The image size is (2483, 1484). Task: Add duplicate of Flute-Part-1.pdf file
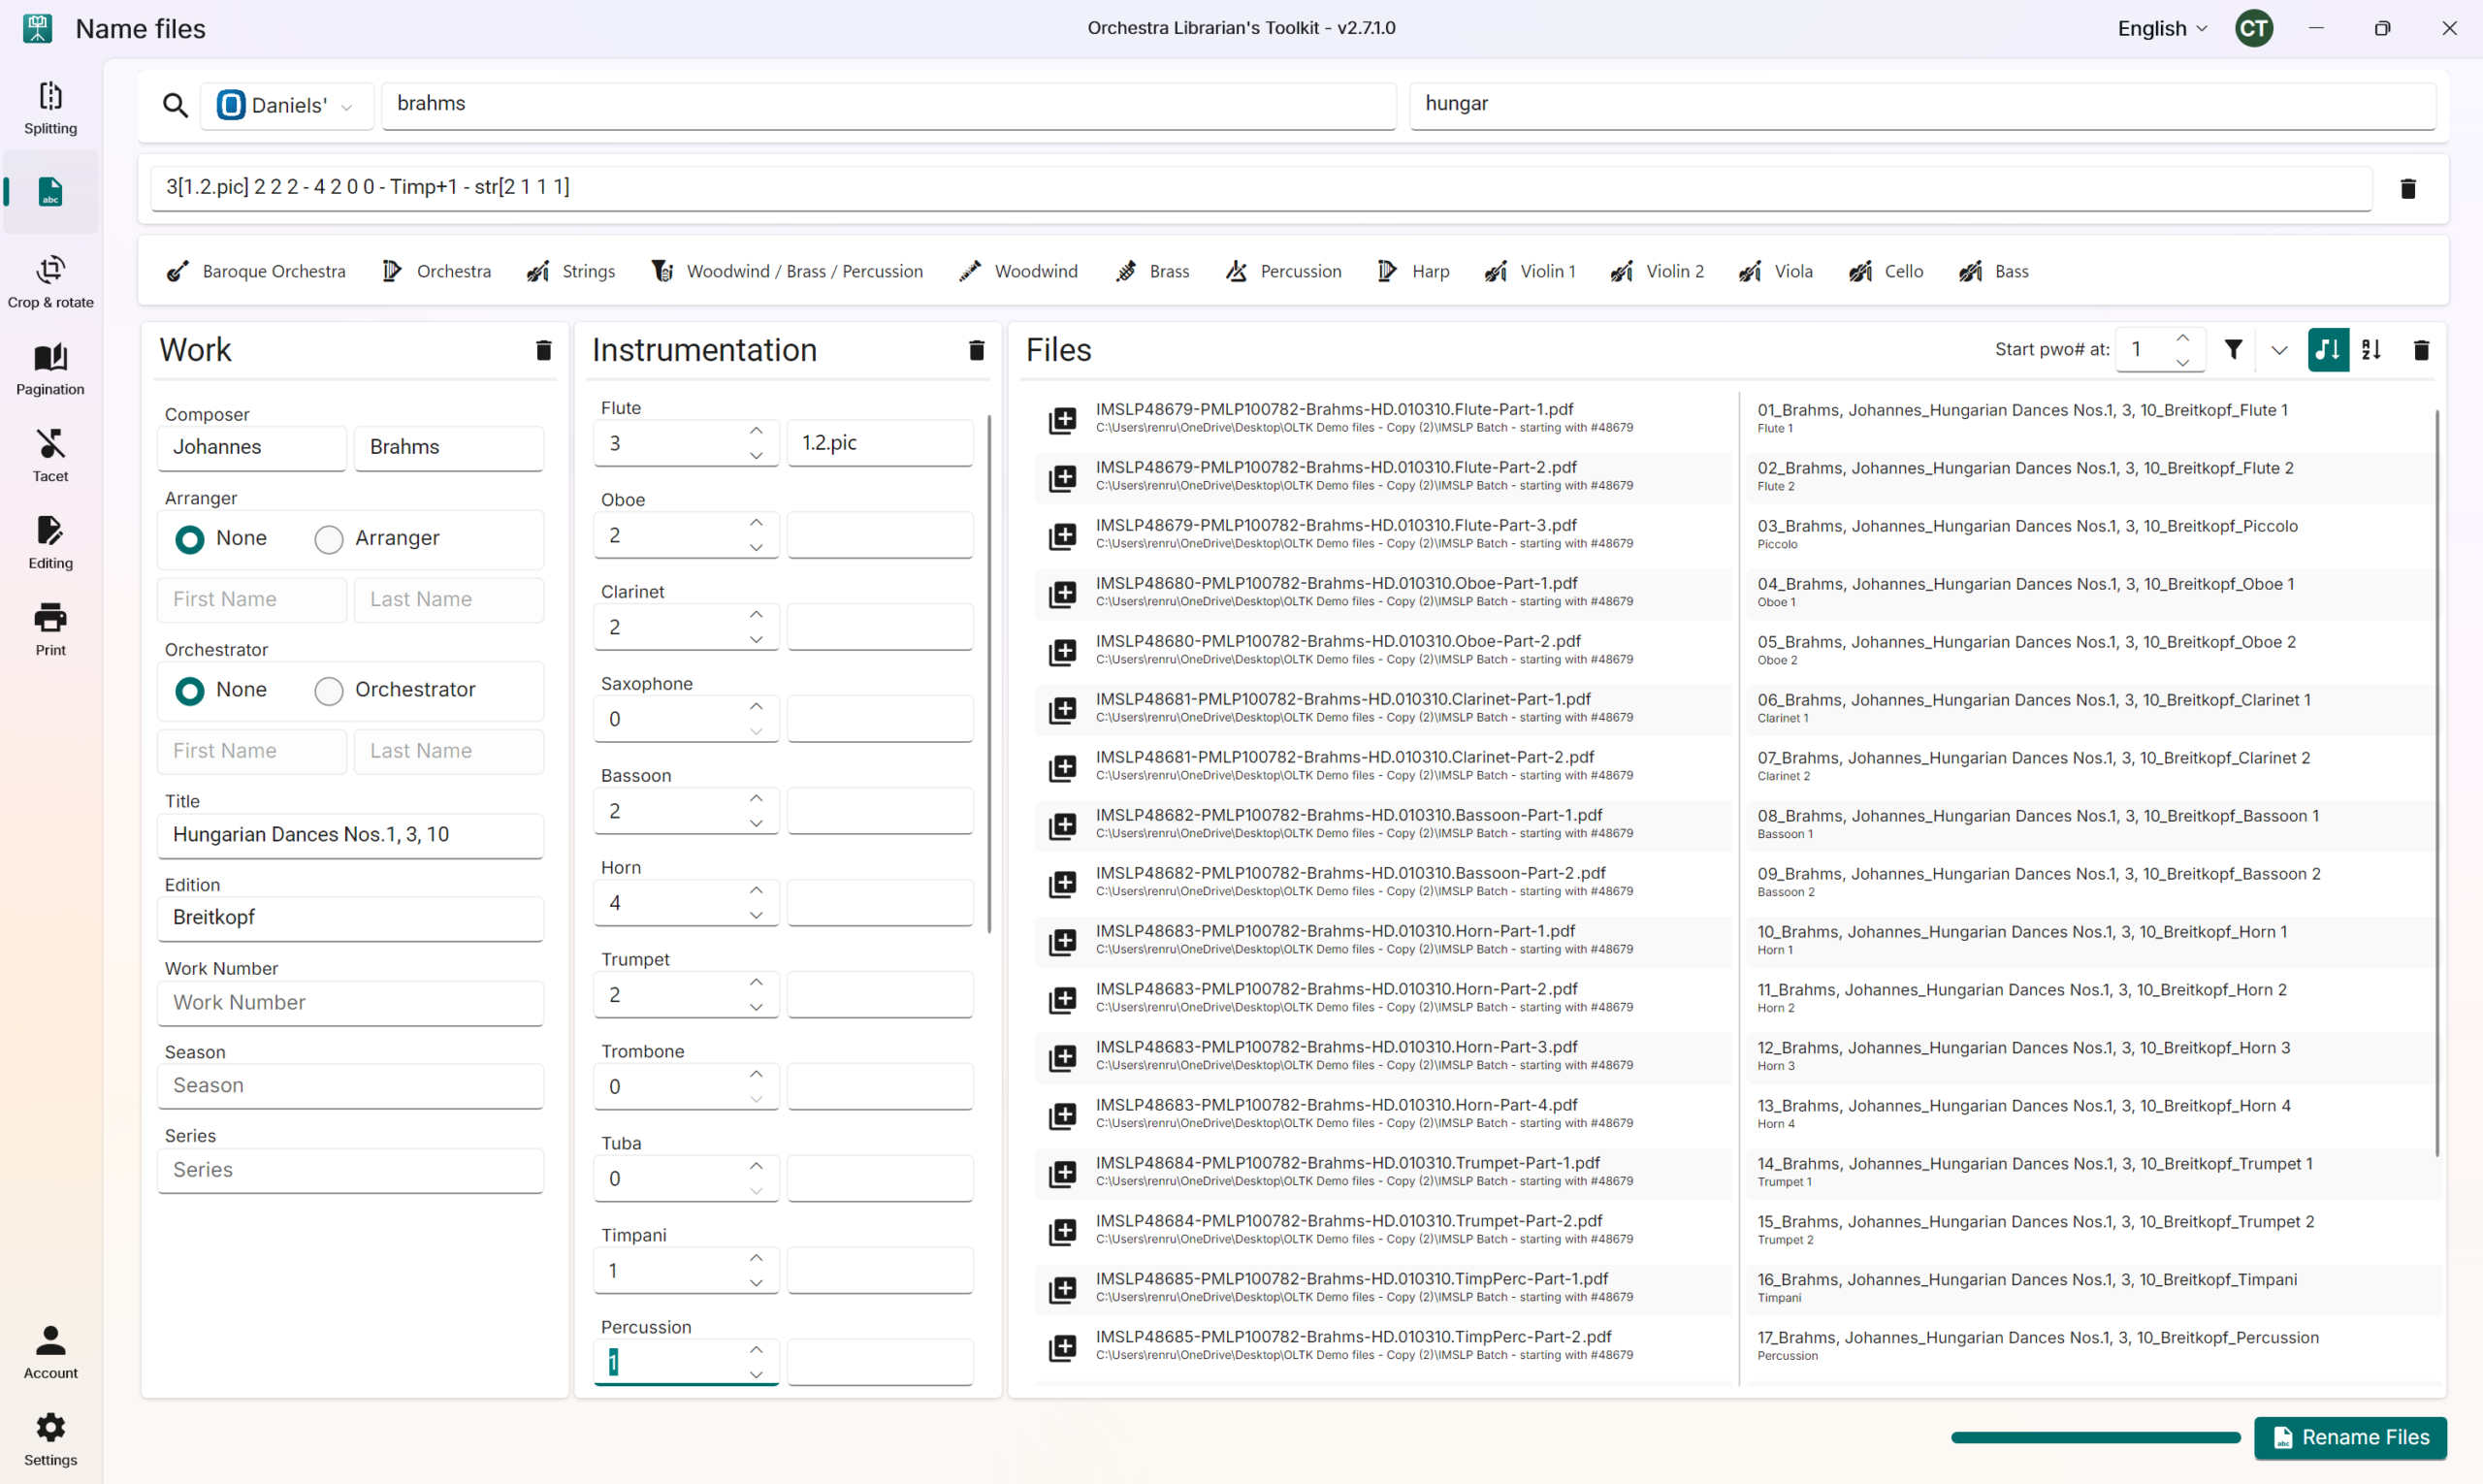[x=1062, y=419]
